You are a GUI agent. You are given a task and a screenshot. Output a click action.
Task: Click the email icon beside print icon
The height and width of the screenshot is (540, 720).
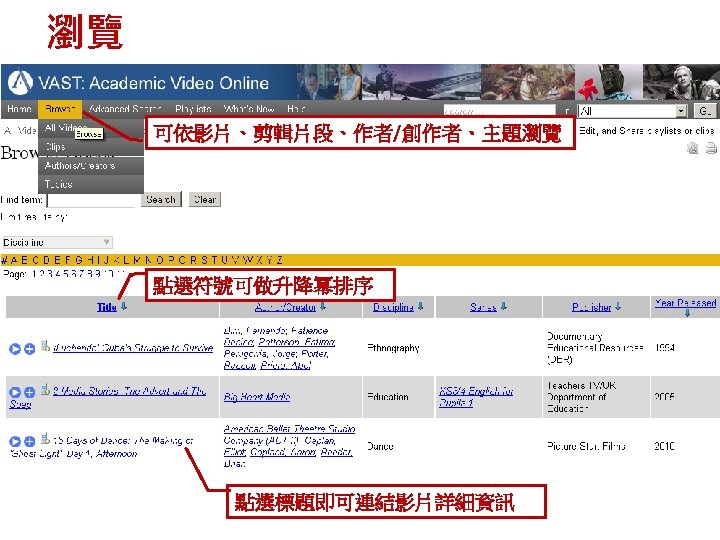(692, 148)
